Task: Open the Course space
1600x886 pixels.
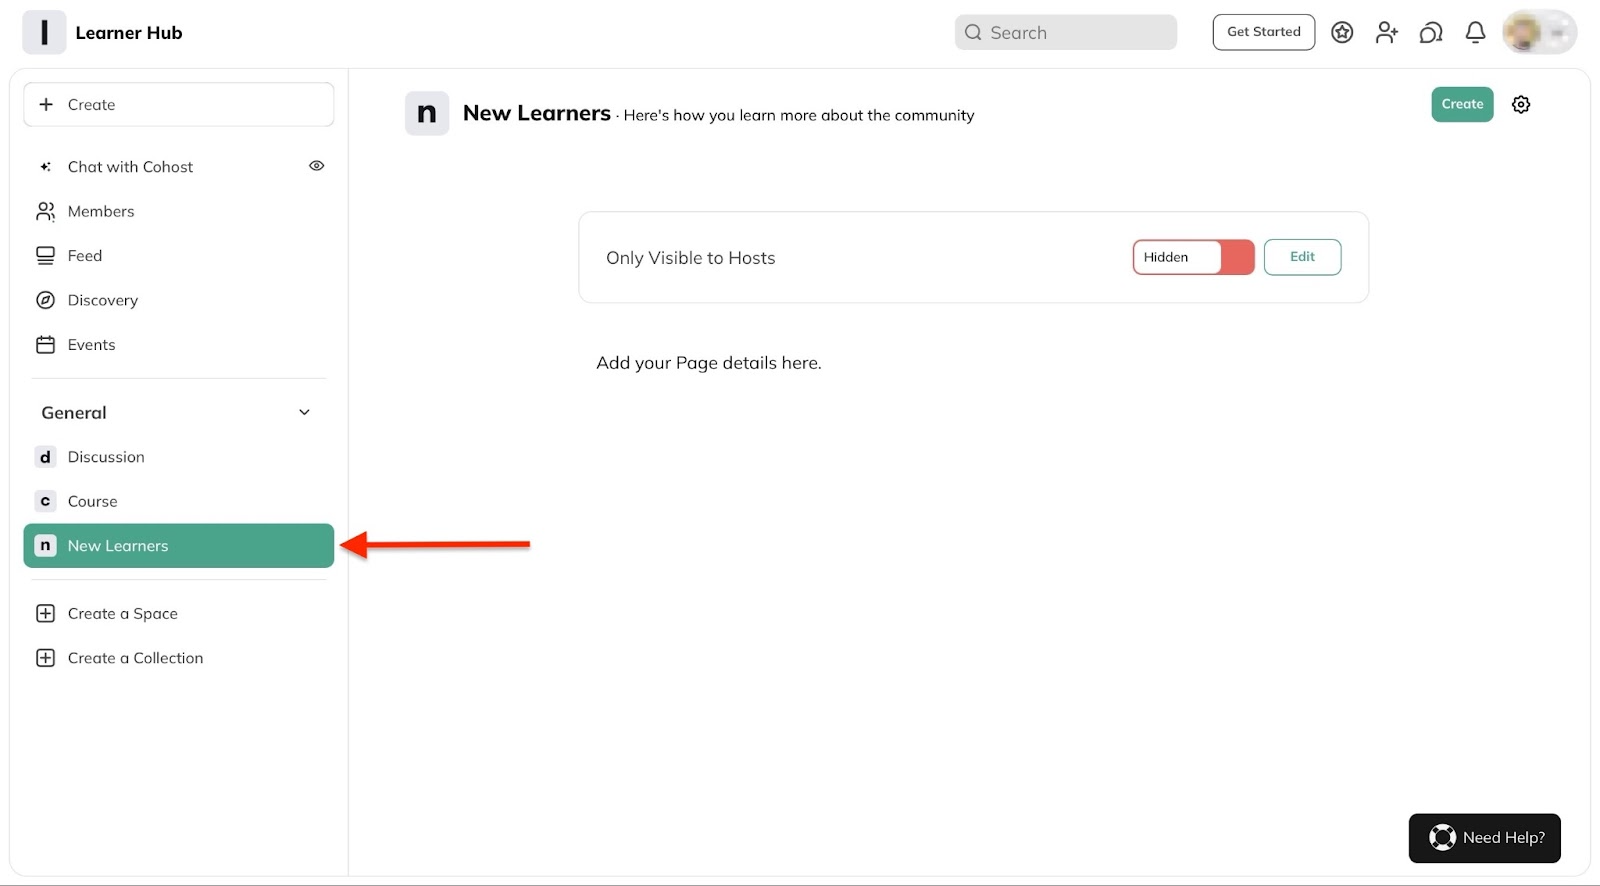Action: pyautogui.click(x=179, y=501)
